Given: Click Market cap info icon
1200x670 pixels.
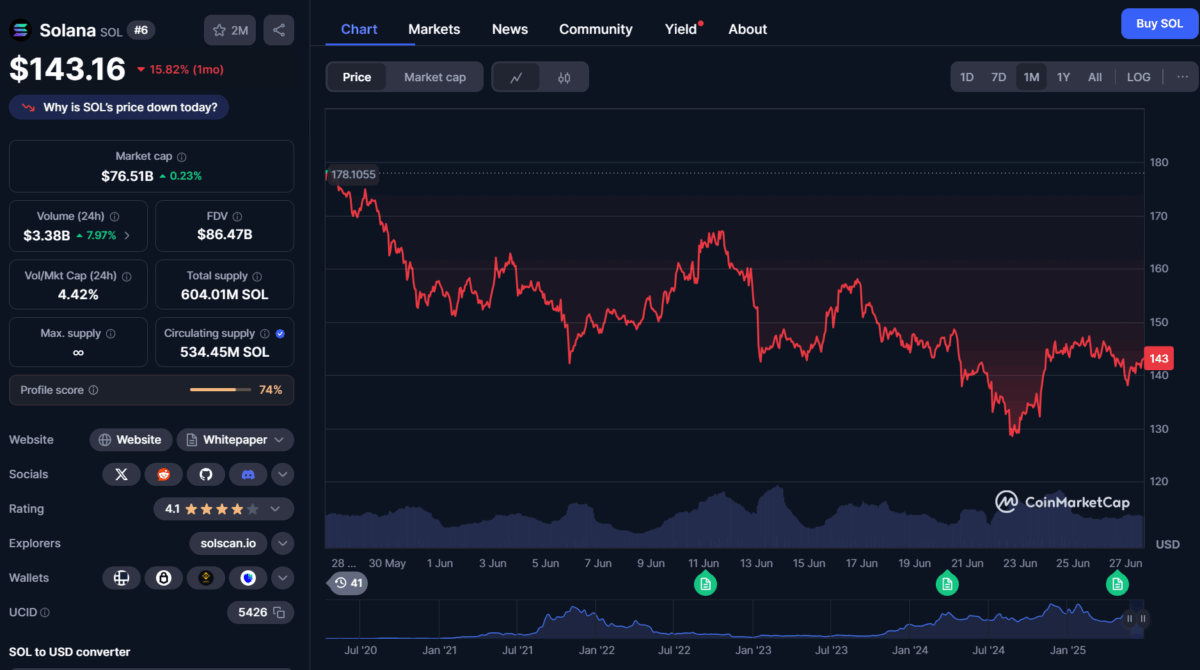Looking at the screenshot, I should [x=181, y=157].
